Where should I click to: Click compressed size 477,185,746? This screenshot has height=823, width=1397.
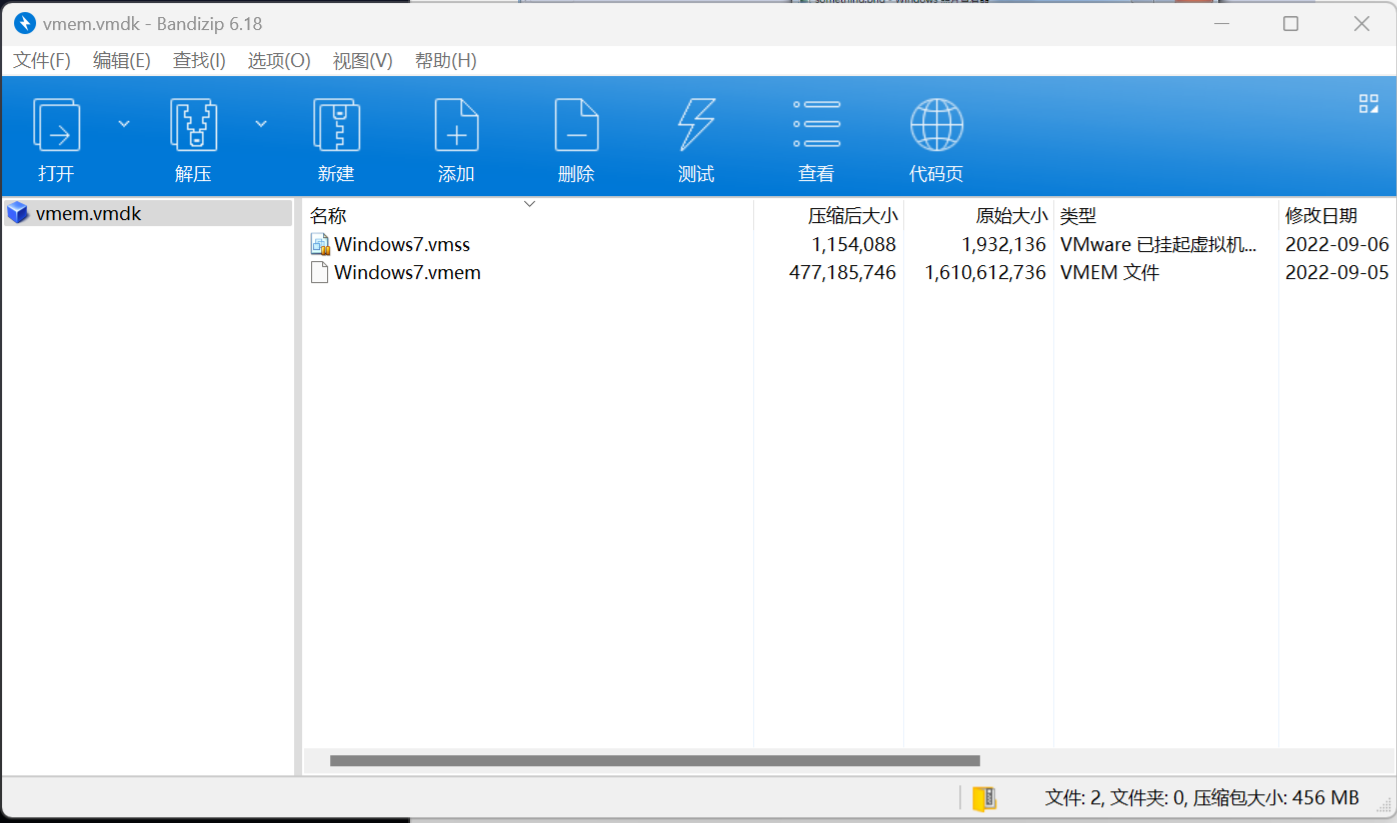pyautogui.click(x=843, y=272)
